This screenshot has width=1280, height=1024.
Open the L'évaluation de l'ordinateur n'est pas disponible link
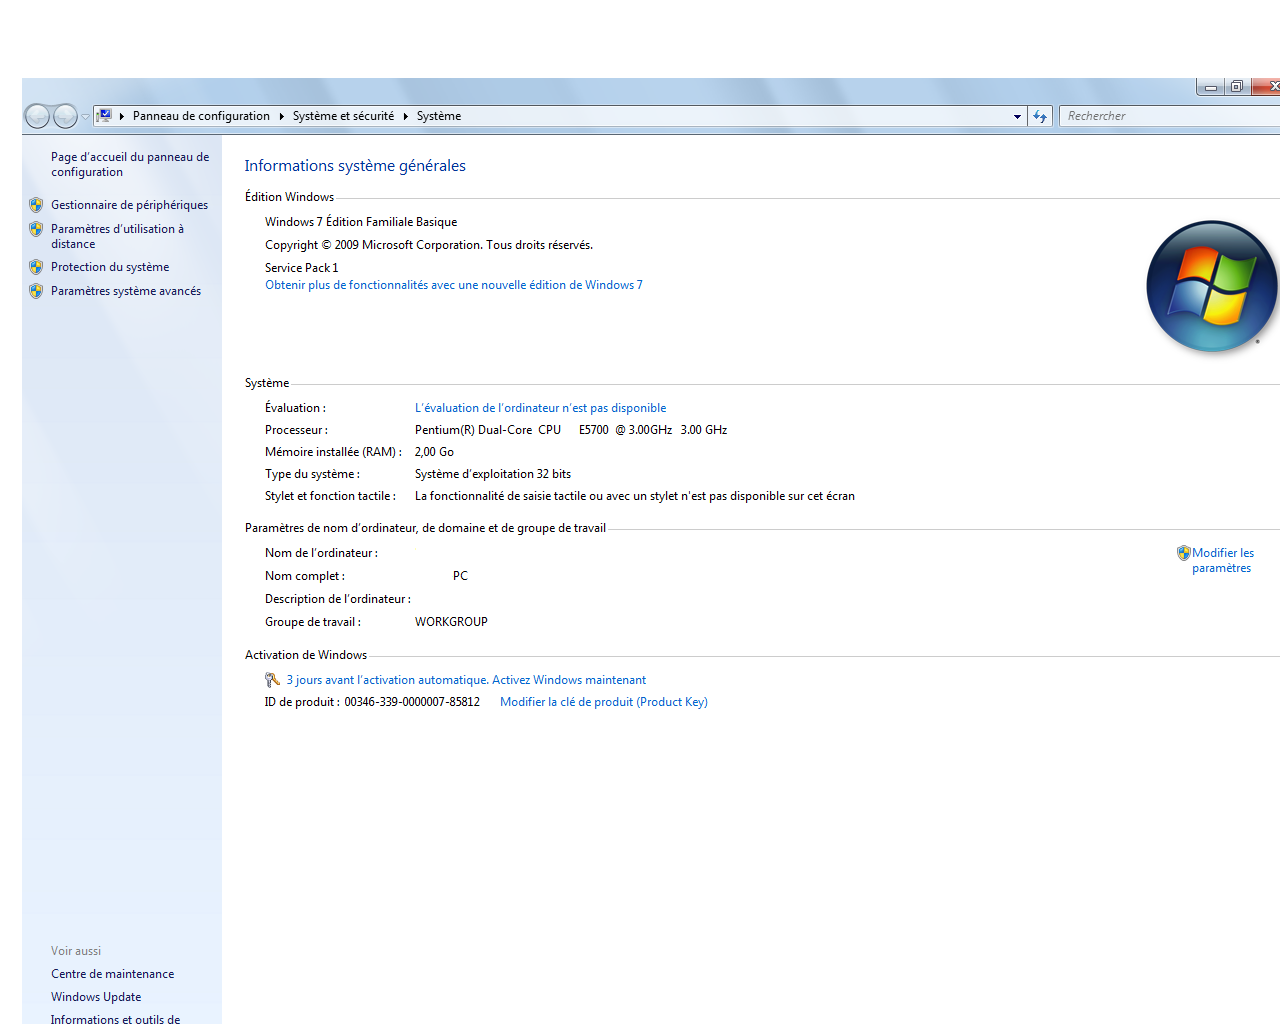[x=540, y=408]
